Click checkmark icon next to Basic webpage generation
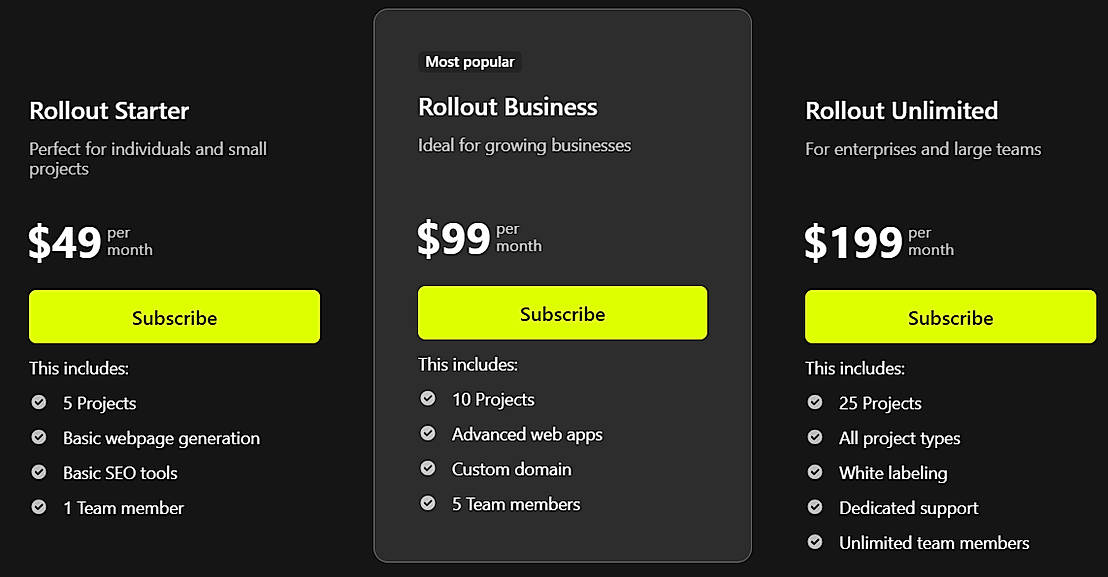This screenshot has width=1108, height=577. (39, 438)
